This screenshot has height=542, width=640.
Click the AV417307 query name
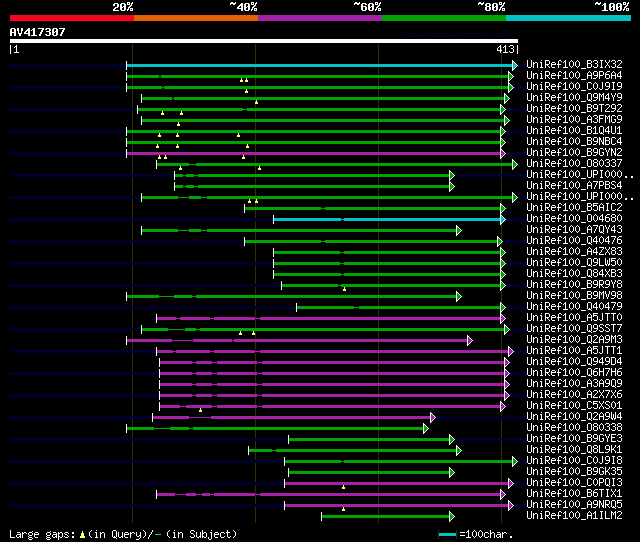(x=38, y=32)
